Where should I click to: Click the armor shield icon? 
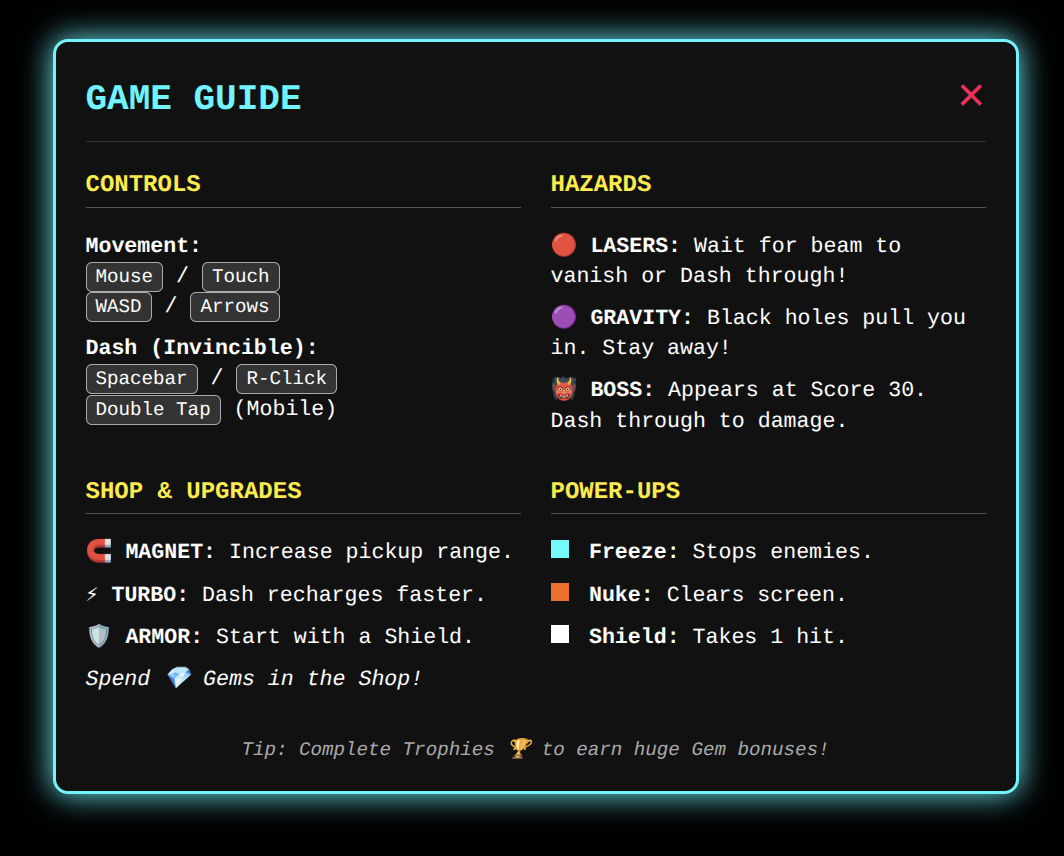pyautogui.click(x=99, y=636)
